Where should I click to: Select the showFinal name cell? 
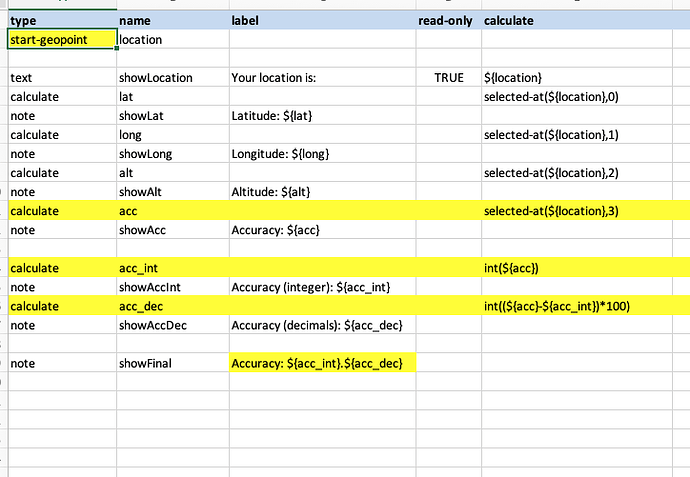click(170, 363)
